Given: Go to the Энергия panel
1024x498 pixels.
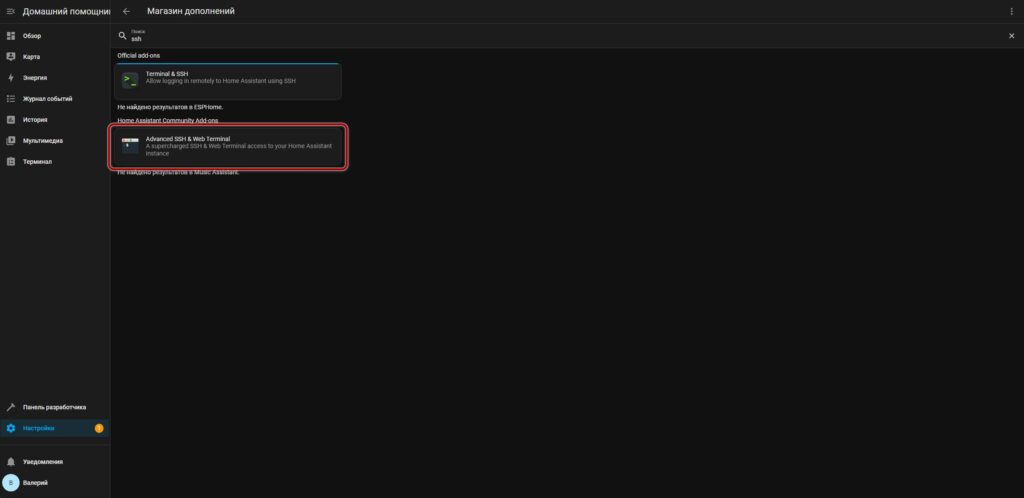Looking at the screenshot, I should pyautogui.click(x=35, y=77).
